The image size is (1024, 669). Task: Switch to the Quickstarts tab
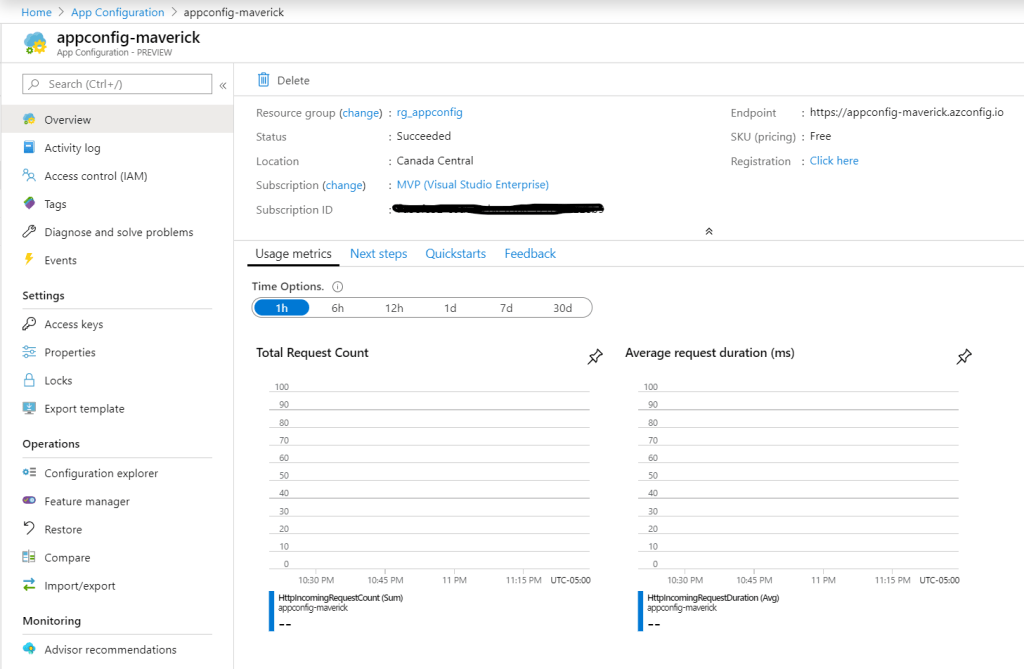455,254
